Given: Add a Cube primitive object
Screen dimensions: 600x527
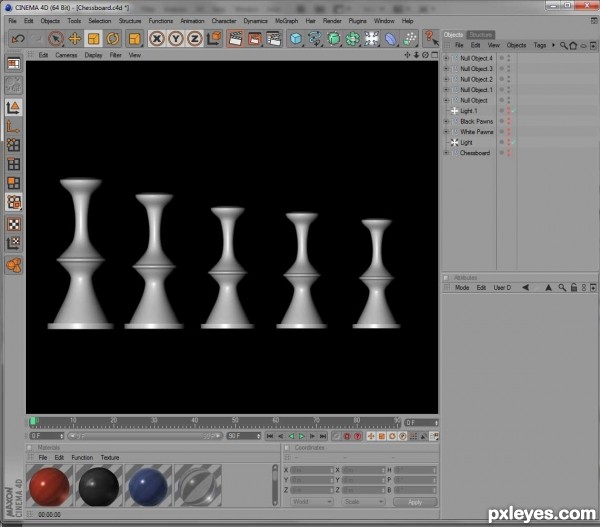Looking at the screenshot, I should click(x=296, y=39).
